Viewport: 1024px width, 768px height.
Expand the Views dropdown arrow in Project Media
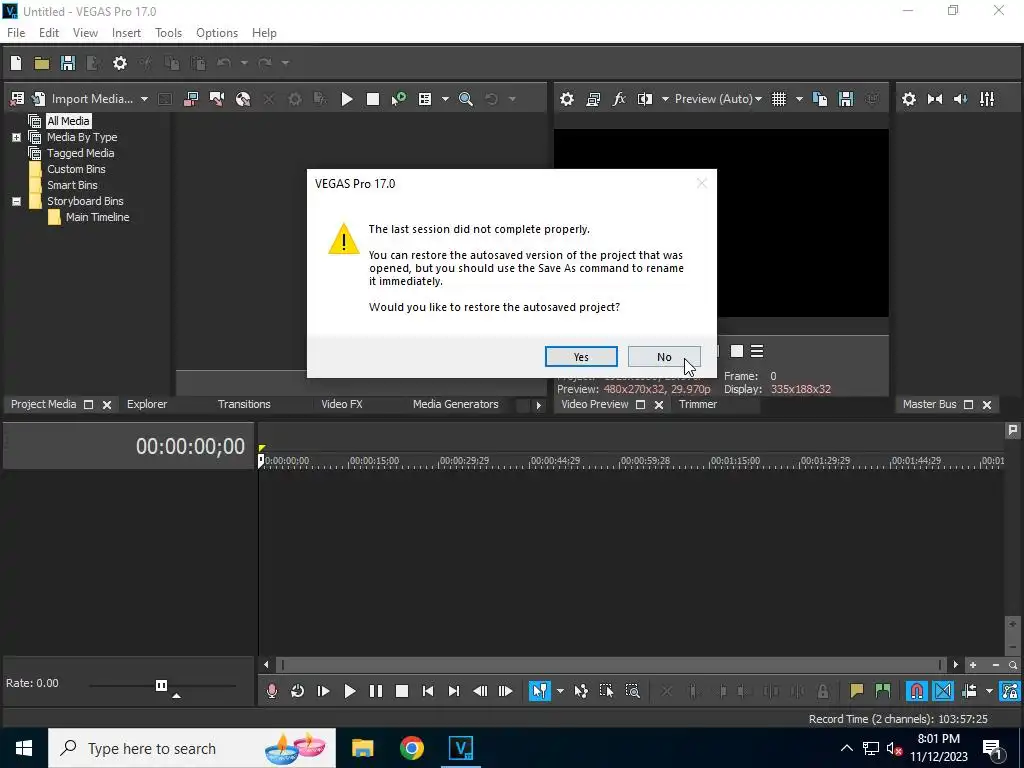click(445, 99)
